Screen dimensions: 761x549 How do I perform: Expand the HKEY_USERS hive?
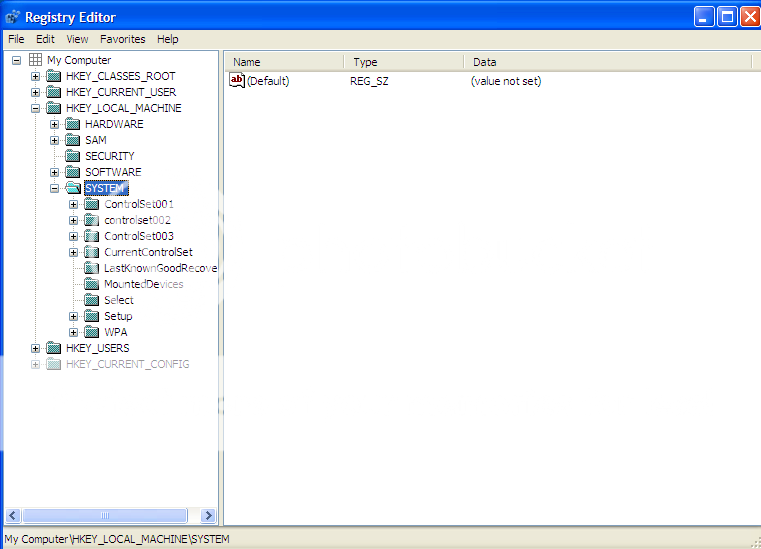coord(36,348)
